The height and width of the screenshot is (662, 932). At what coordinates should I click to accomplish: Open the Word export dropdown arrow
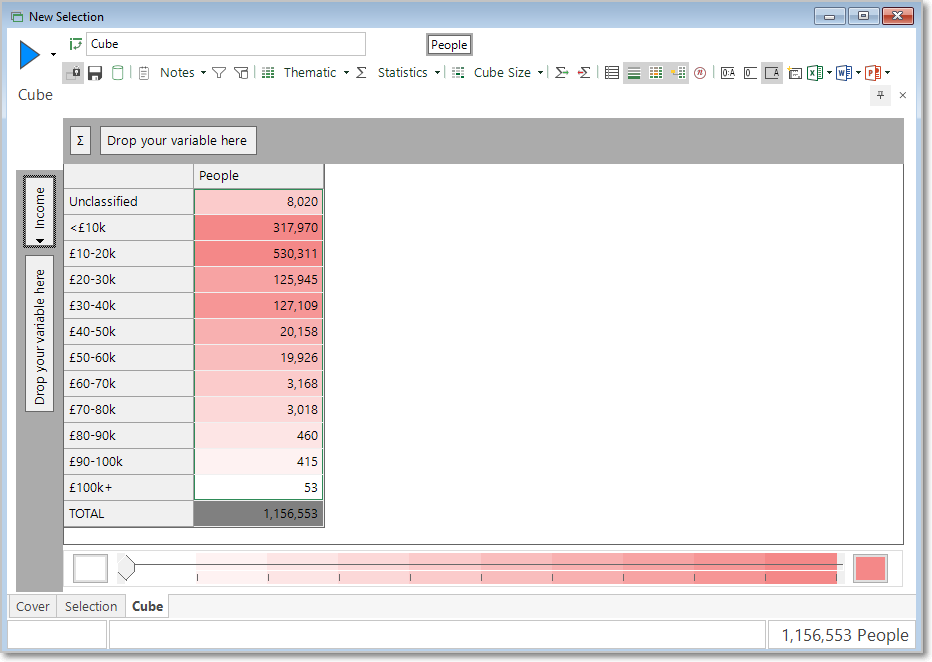(858, 72)
